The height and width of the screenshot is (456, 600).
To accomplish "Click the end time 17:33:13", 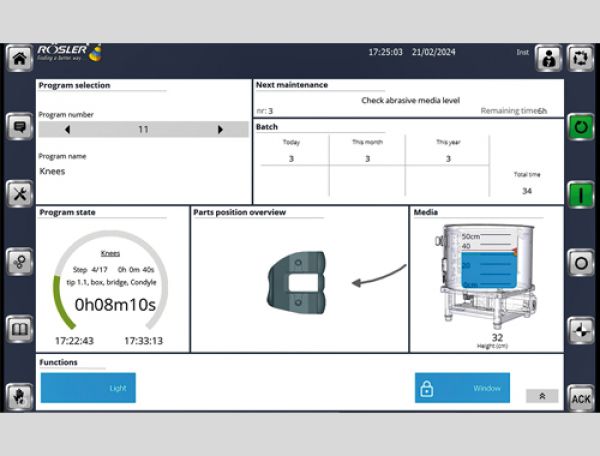I will (143, 340).
